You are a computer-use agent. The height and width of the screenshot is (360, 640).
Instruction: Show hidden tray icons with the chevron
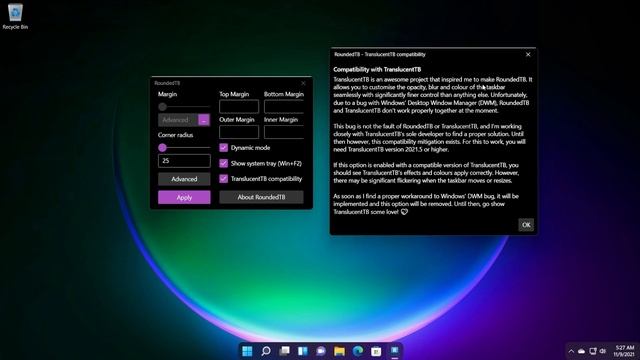571,351
